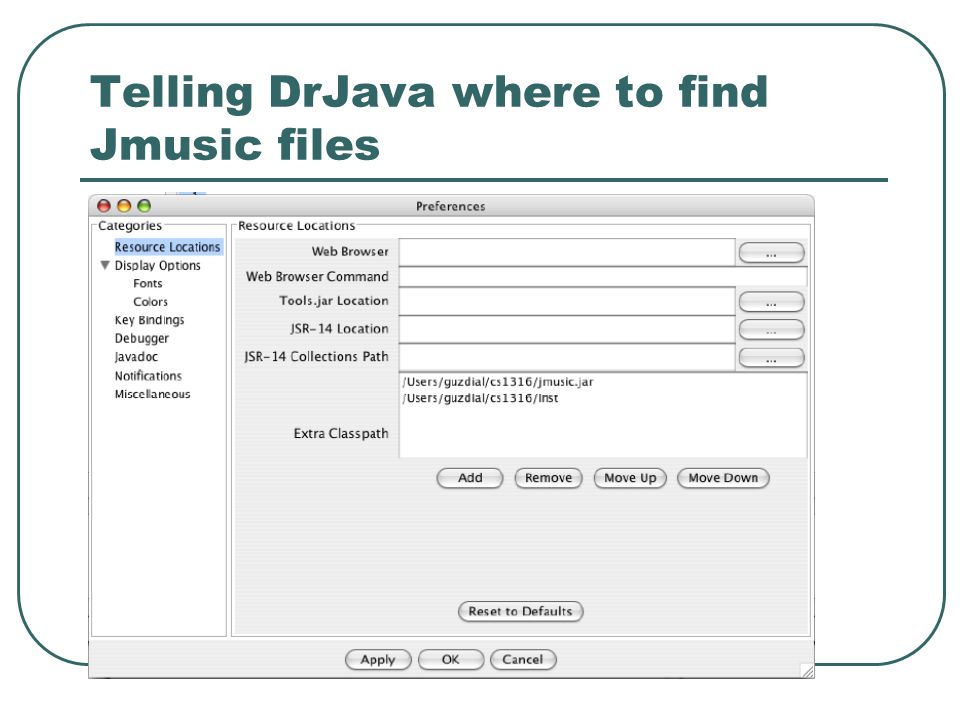Screen dimensions: 960x720
Task: Open the Colors category
Action: [x=150, y=302]
